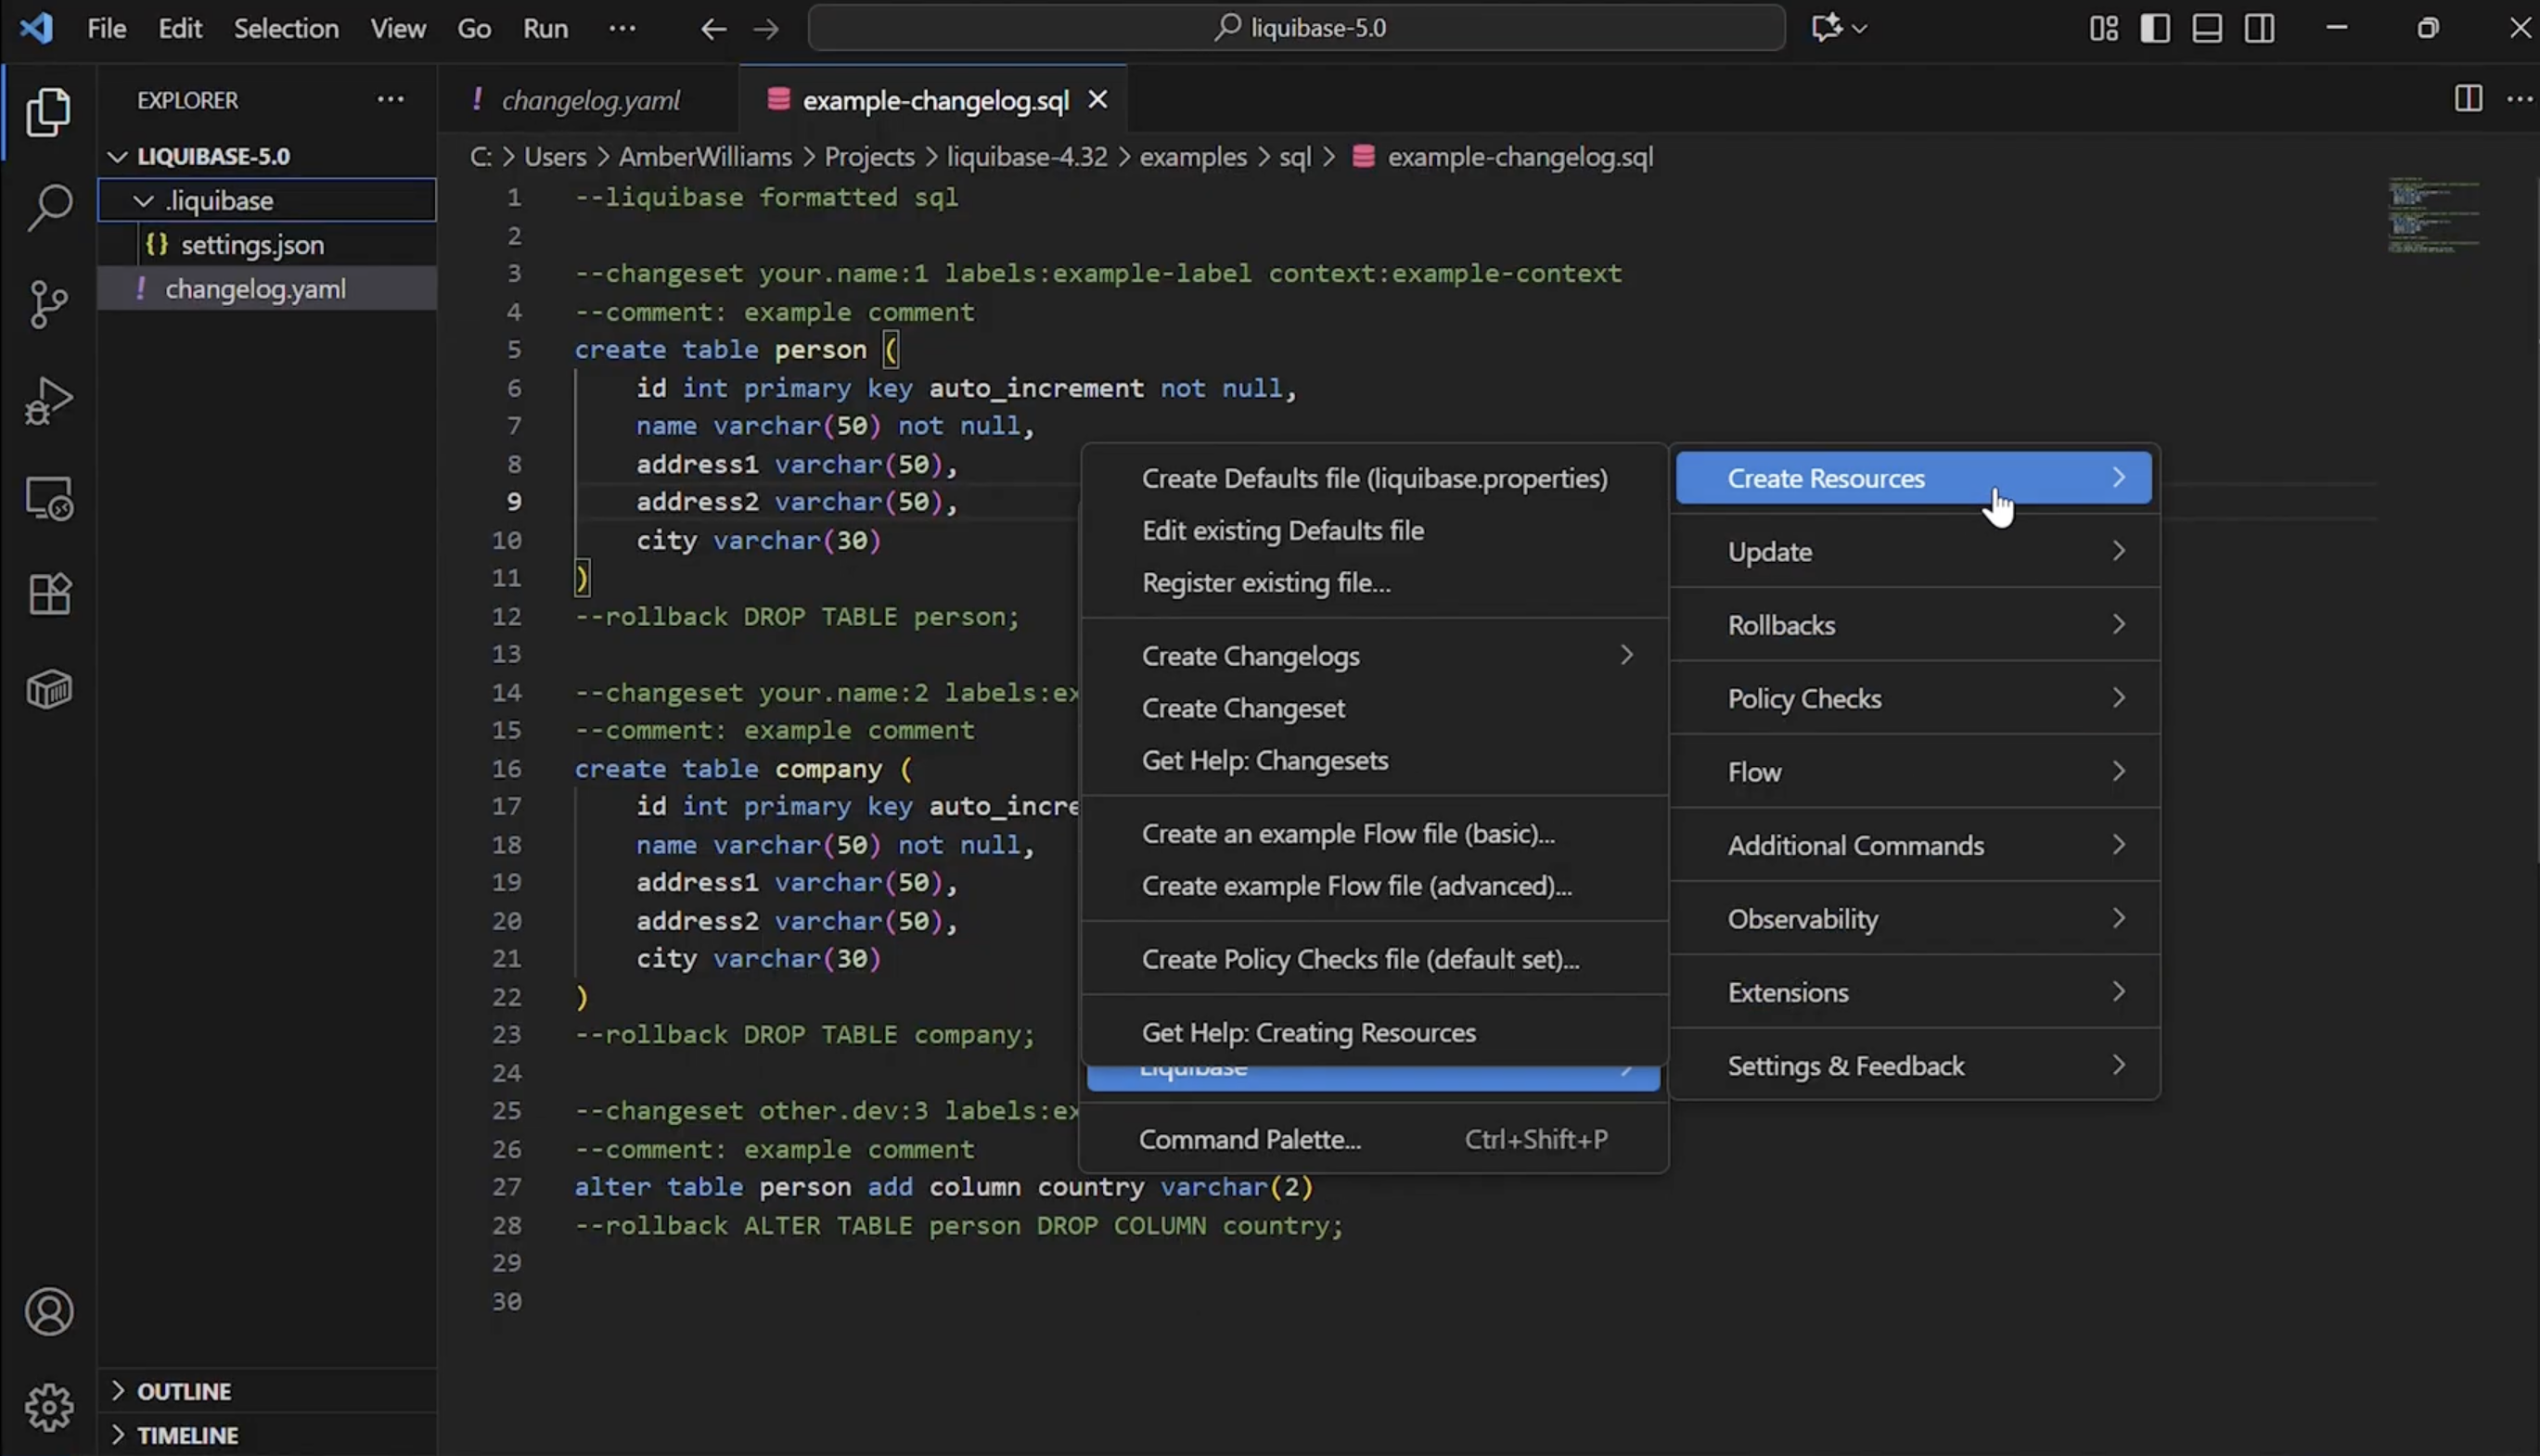Toggle the Secondary Side Bar
The image size is (2540, 1456).
pyautogui.click(x=2259, y=28)
